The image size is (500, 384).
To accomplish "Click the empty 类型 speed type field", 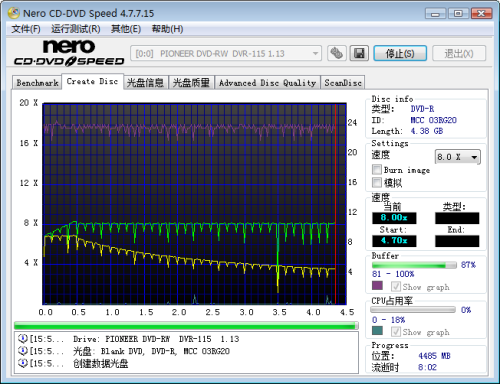I will click(457, 218).
